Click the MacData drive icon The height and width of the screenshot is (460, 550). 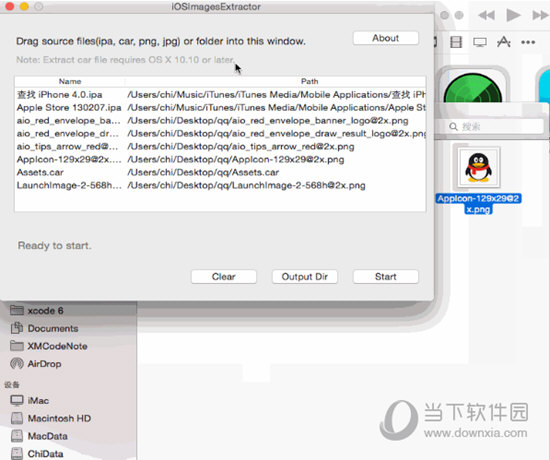pos(17,436)
